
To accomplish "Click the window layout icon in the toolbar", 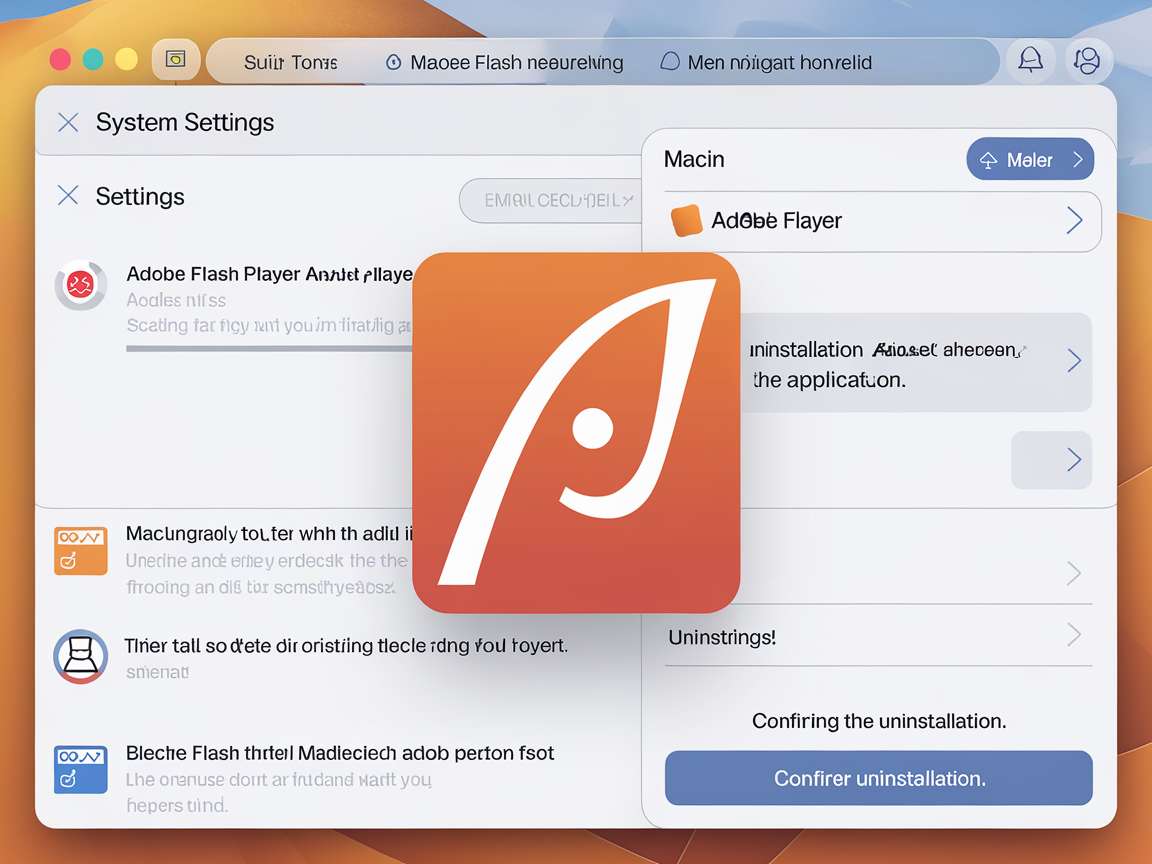I will [176, 60].
